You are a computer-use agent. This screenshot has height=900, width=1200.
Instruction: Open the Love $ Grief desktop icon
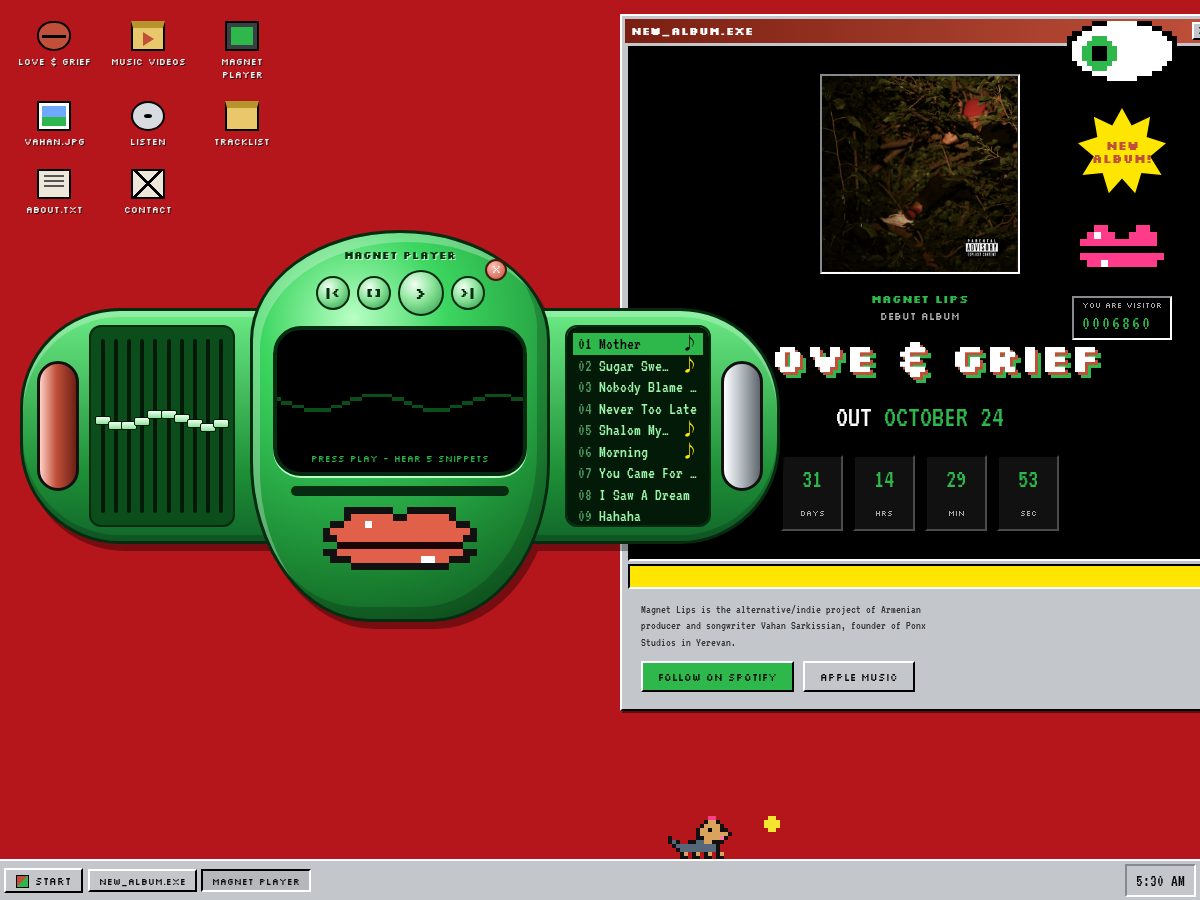pos(54,44)
